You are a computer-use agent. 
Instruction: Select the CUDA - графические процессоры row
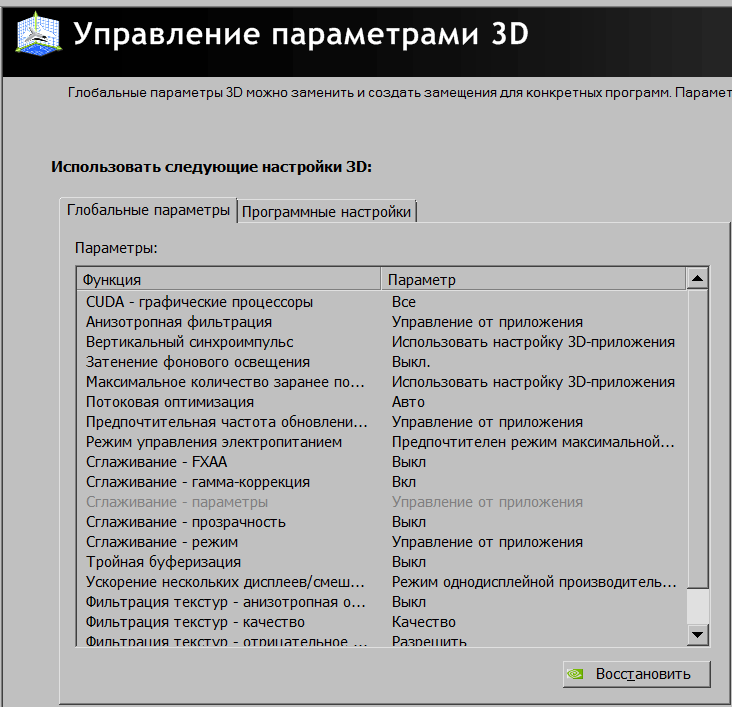click(200, 302)
